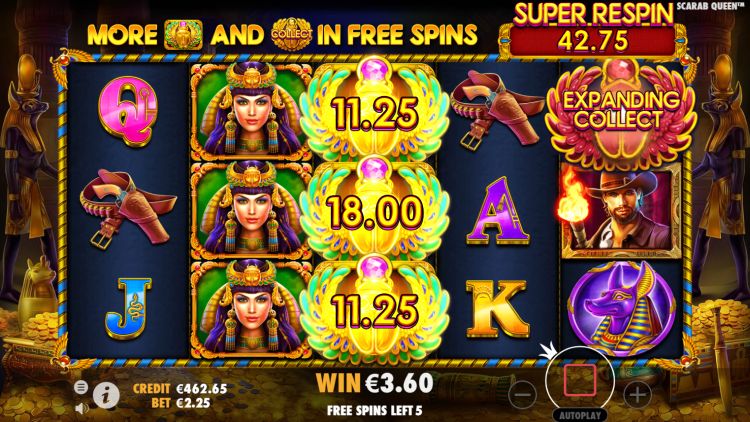Click the Super Respin 42.75 banner
The height and width of the screenshot is (422, 750).
pos(593,31)
